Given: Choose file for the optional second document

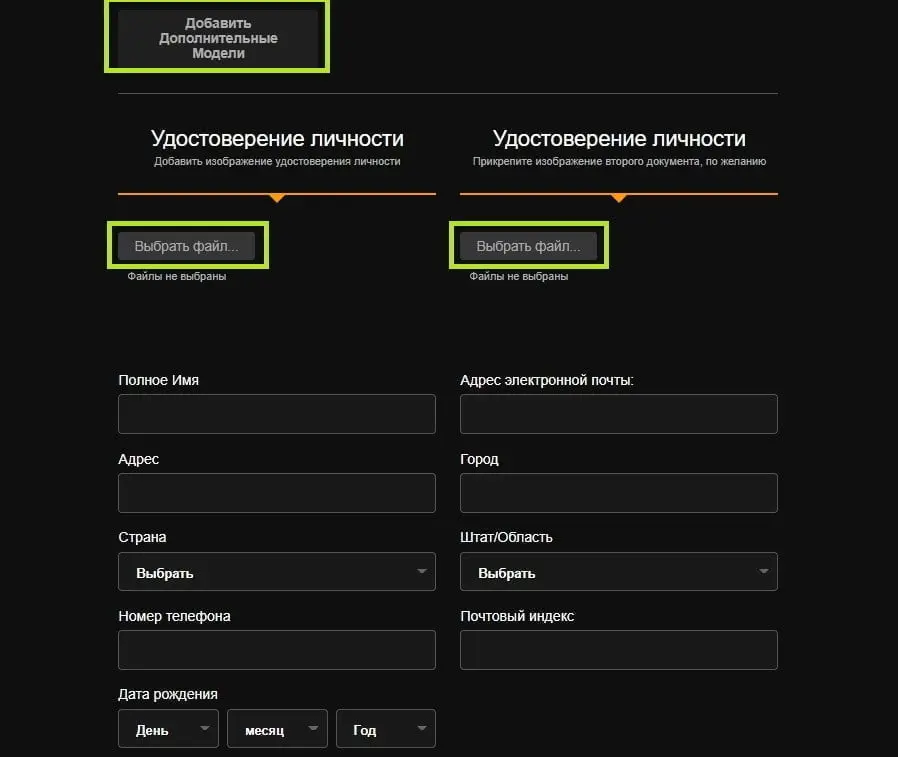Looking at the screenshot, I should point(528,246).
